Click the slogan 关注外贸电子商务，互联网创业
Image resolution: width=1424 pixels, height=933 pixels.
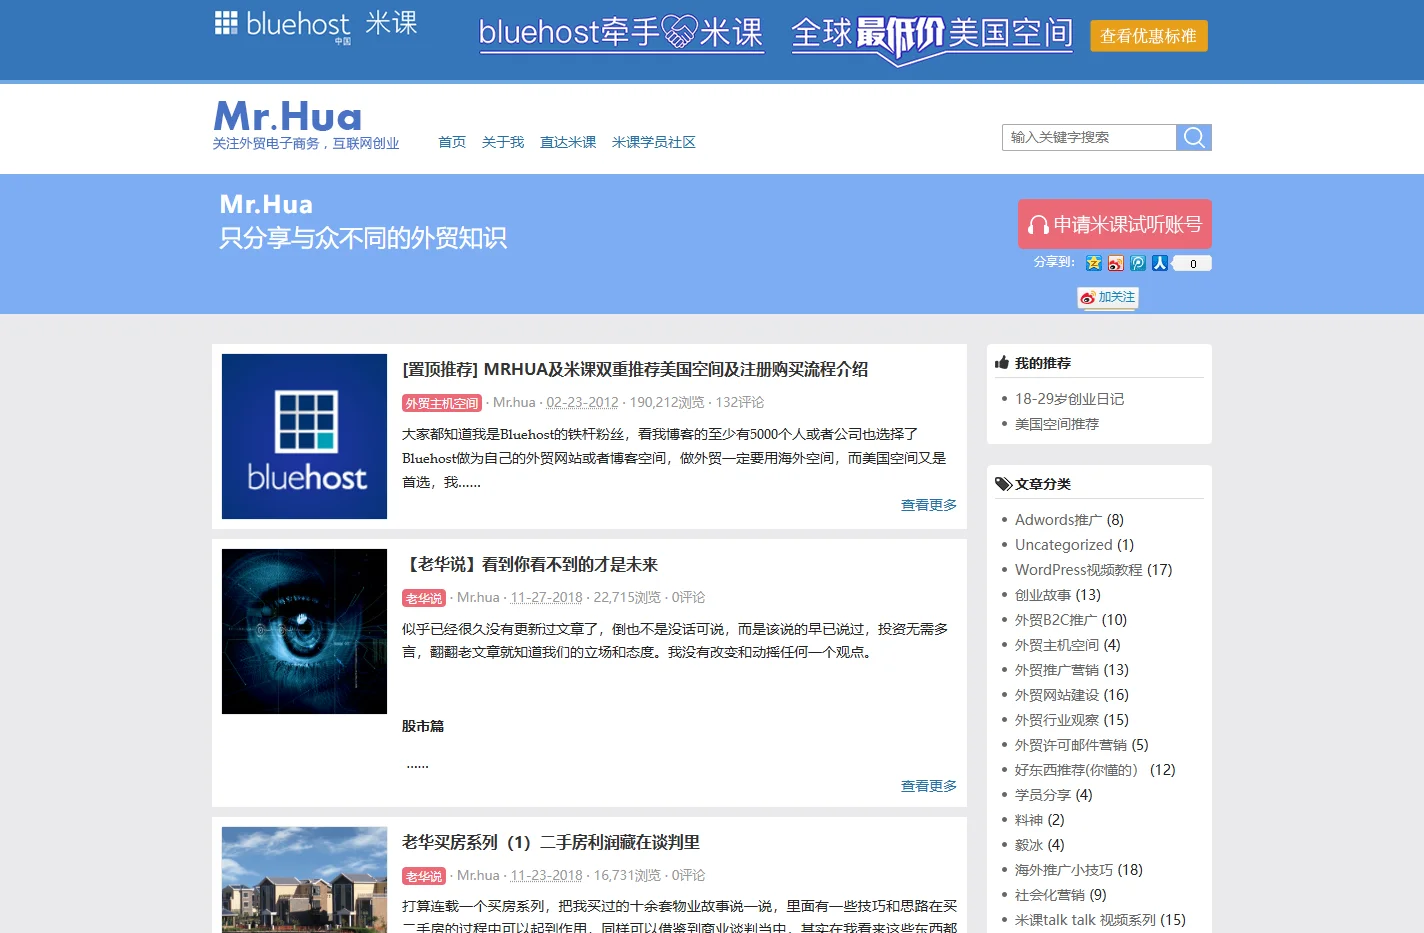[x=306, y=144]
